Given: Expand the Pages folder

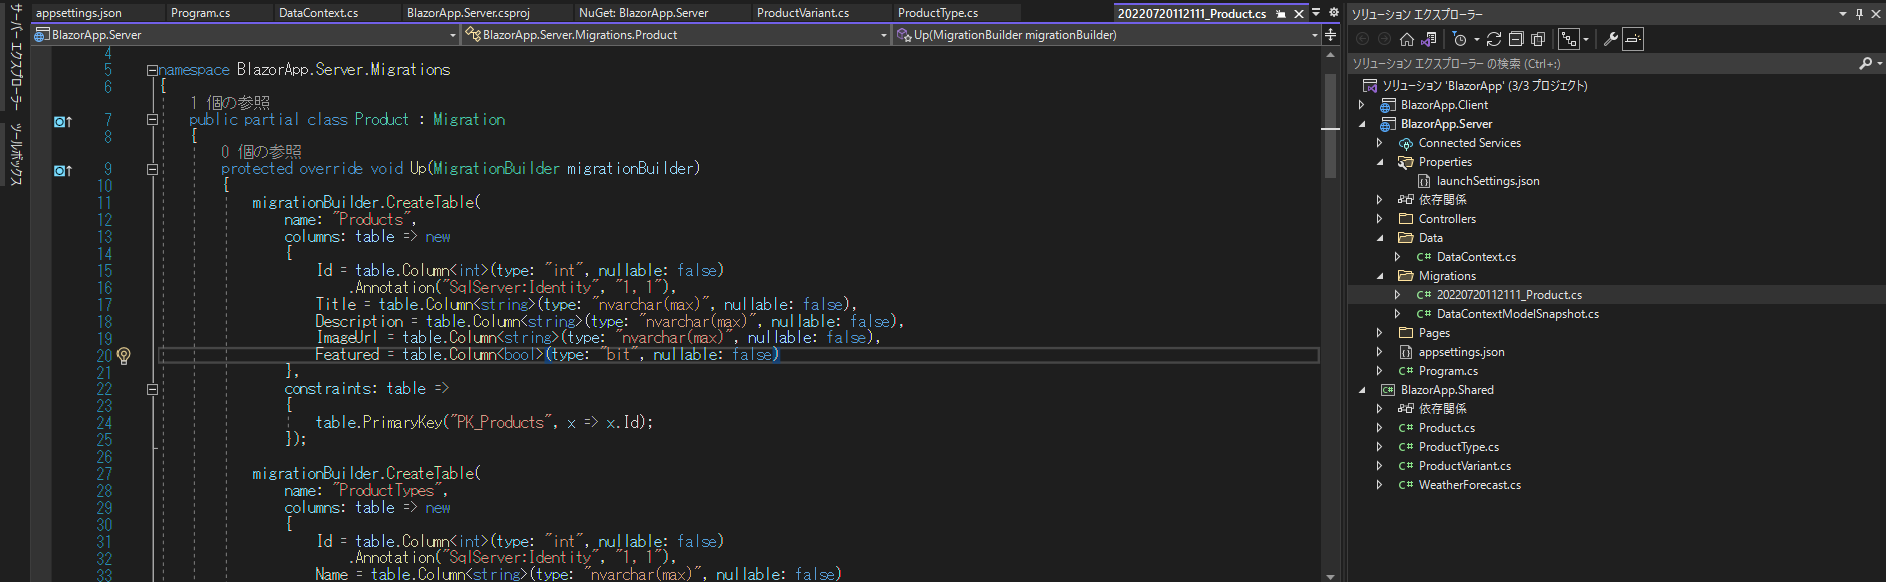Looking at the screenshot, I should coord(1379,333).
